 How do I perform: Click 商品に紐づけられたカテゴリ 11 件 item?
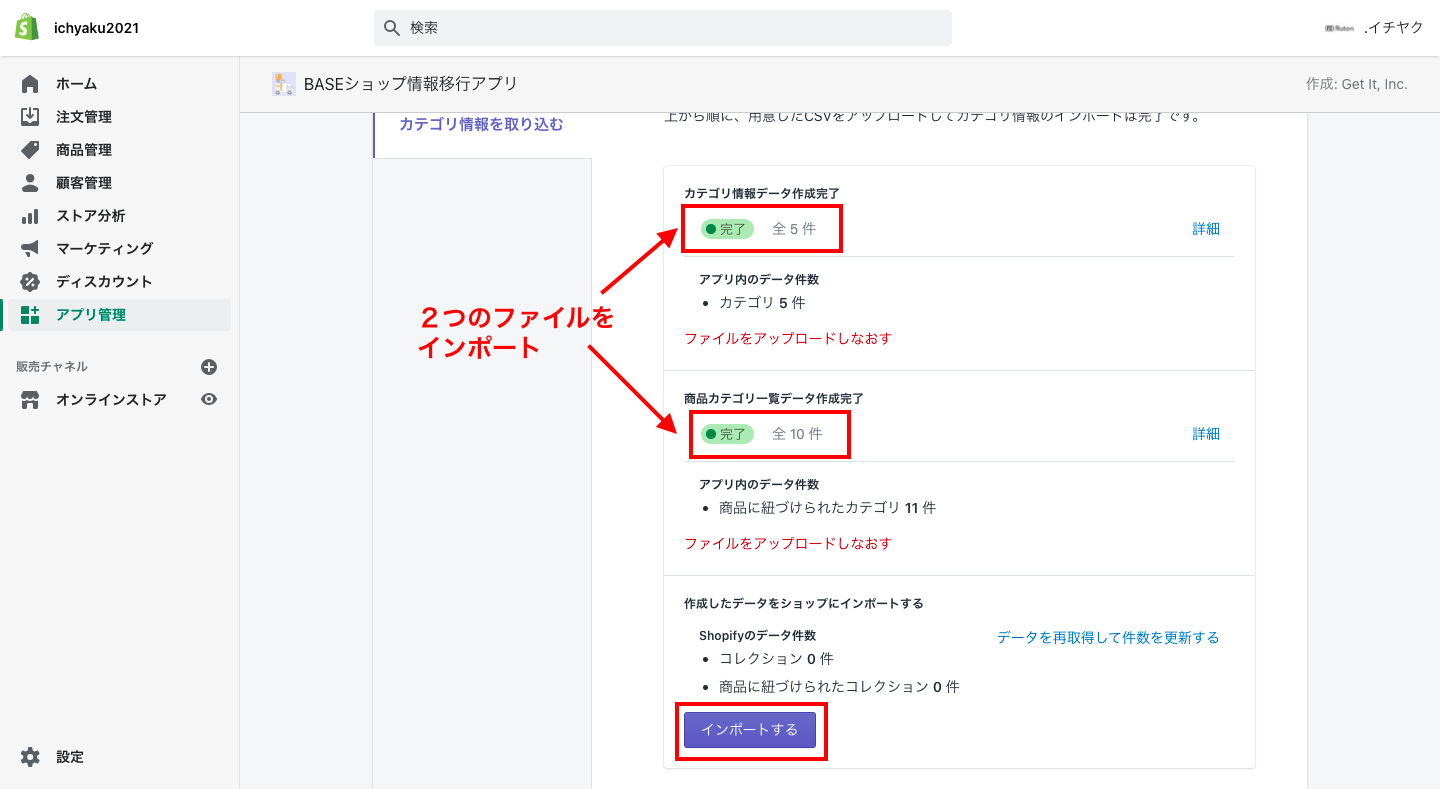[x=828, y=507]
